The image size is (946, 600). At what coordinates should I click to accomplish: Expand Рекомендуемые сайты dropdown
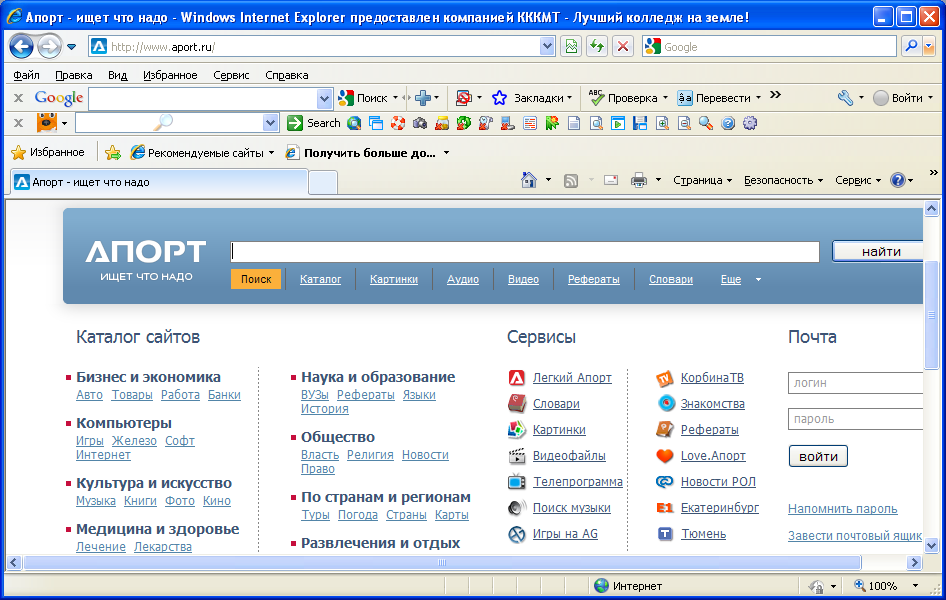coord(271,153)
